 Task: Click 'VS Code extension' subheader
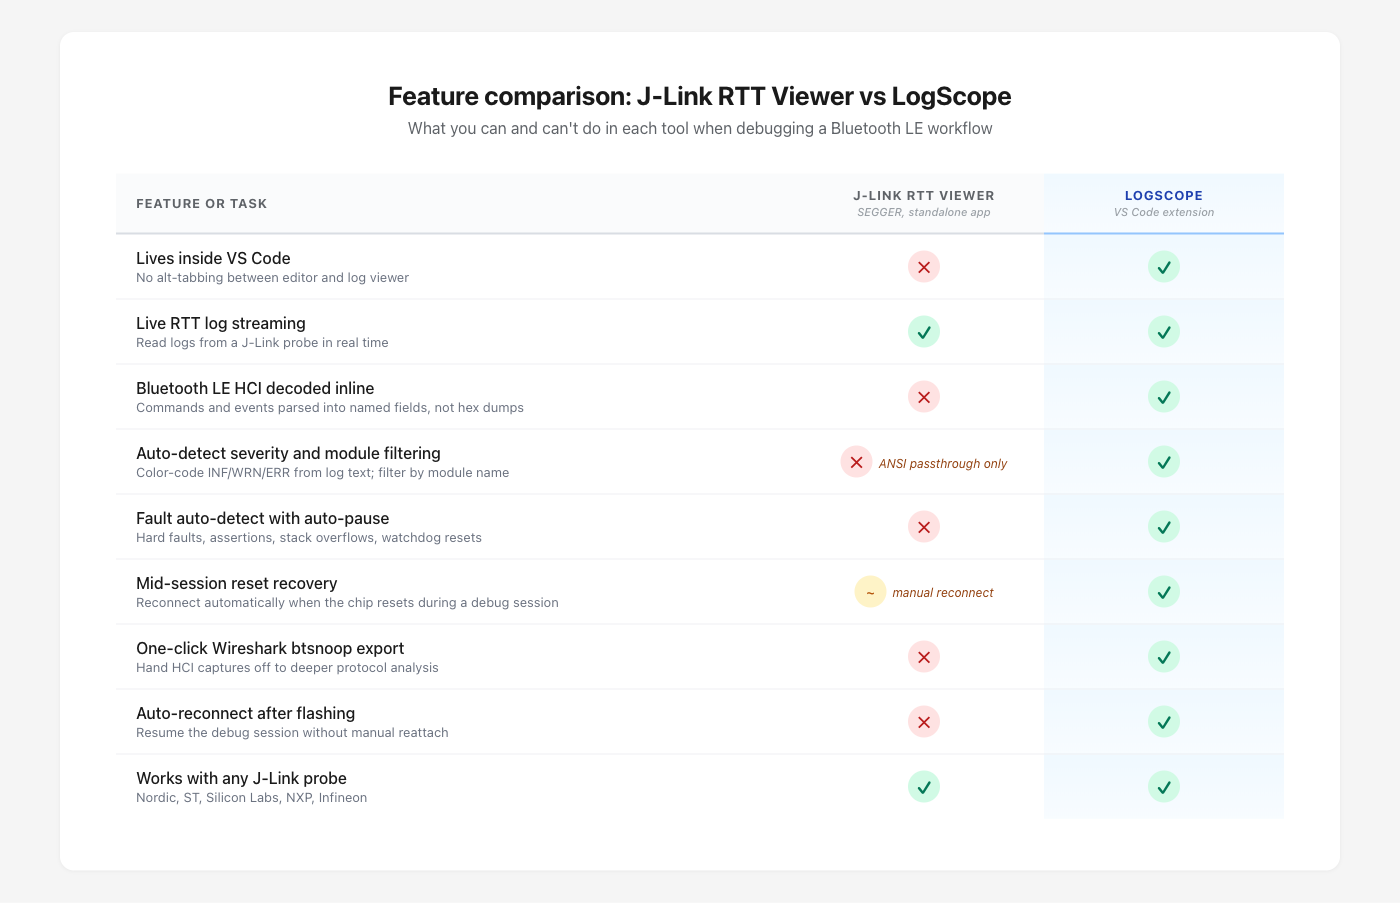pyautogui.click(x=1164, y=212)
